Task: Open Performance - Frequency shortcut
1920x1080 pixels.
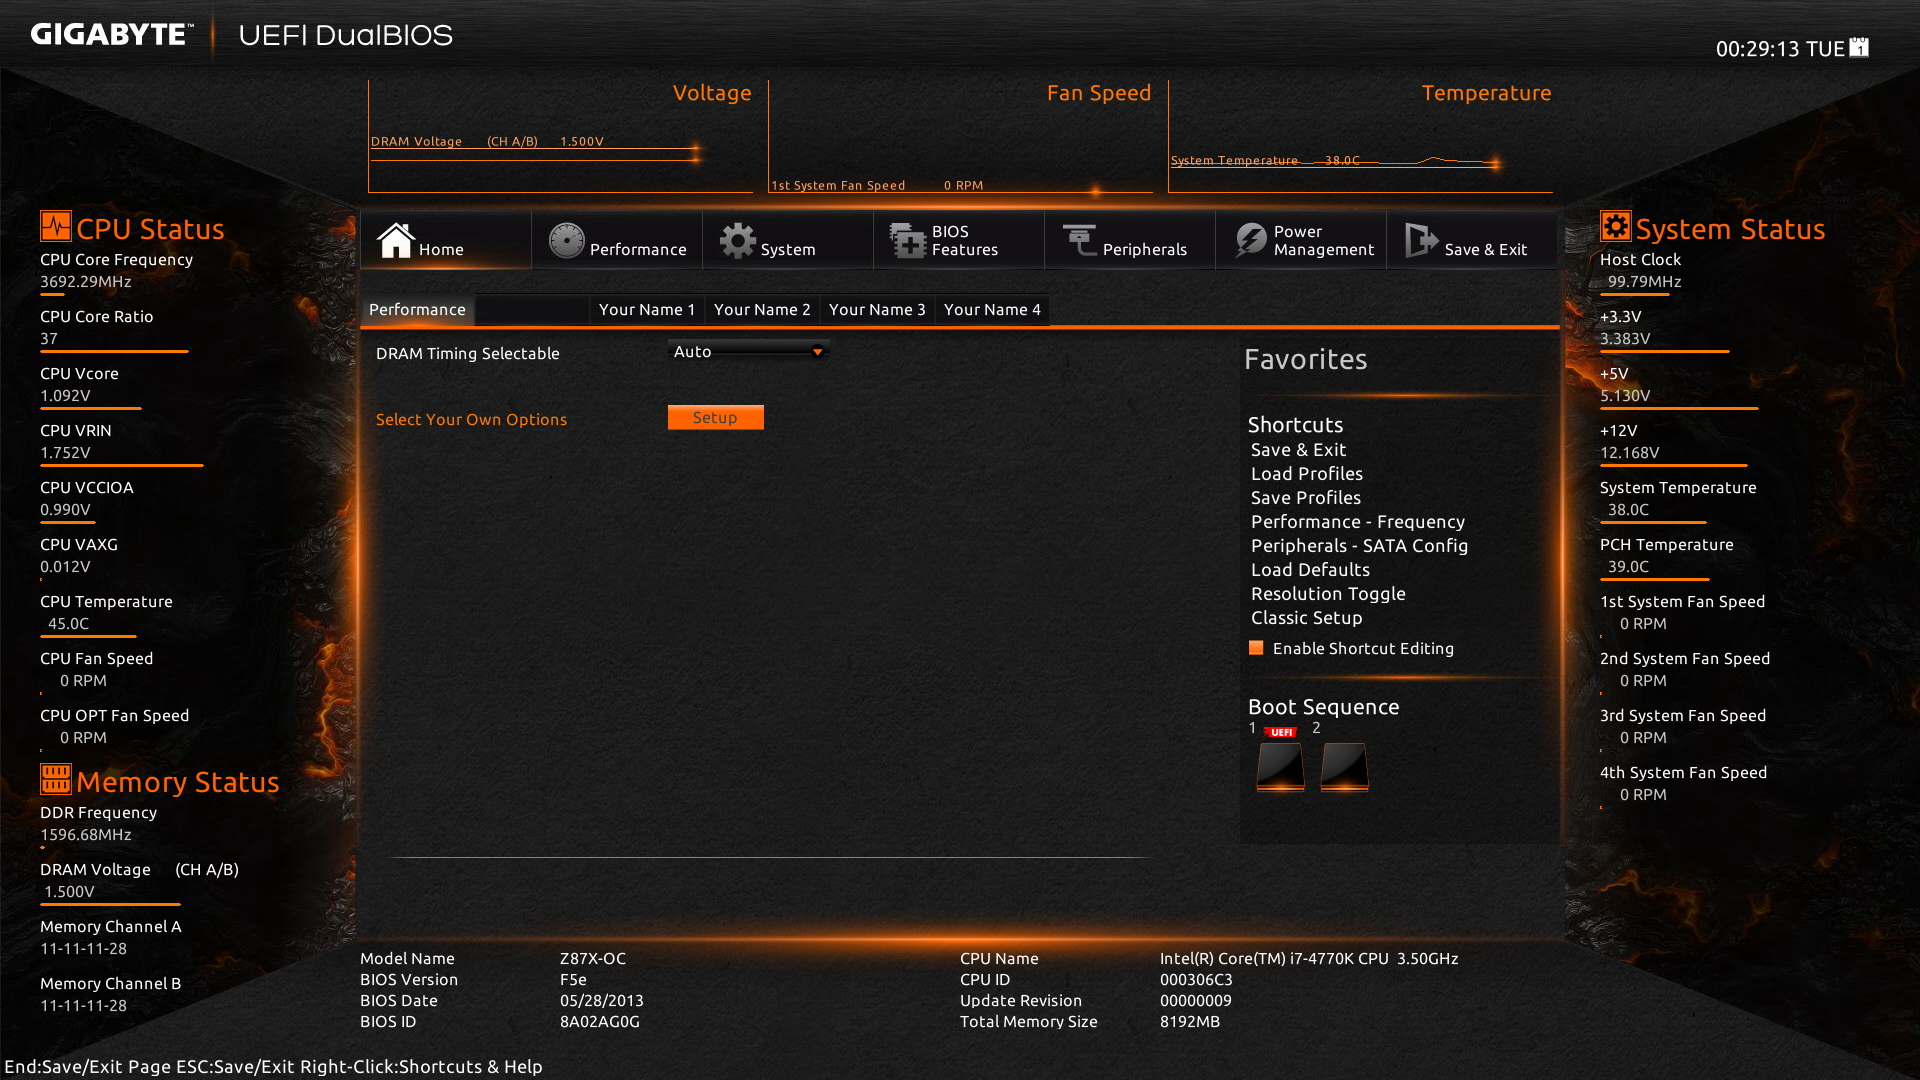Action: point(1357,522)
